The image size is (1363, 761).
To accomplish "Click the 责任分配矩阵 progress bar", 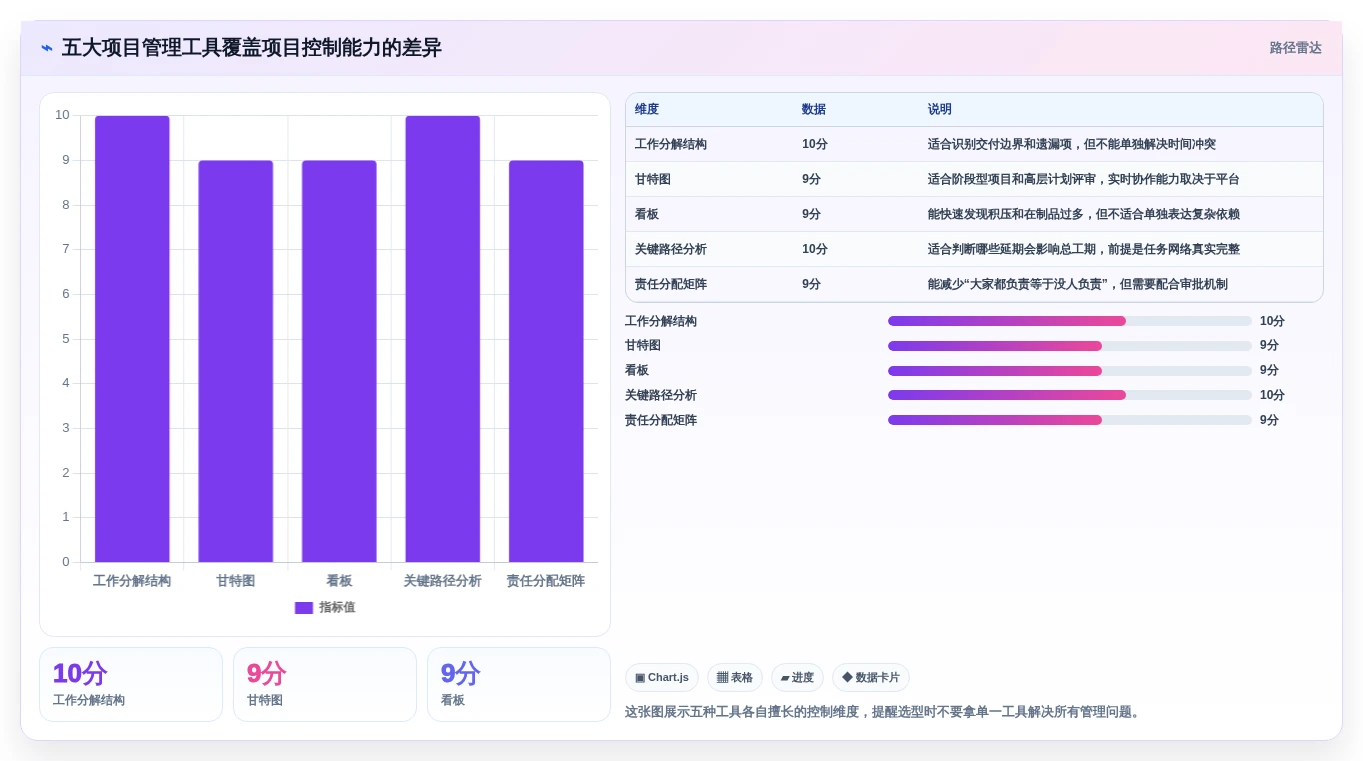I will coord(1070,420).
